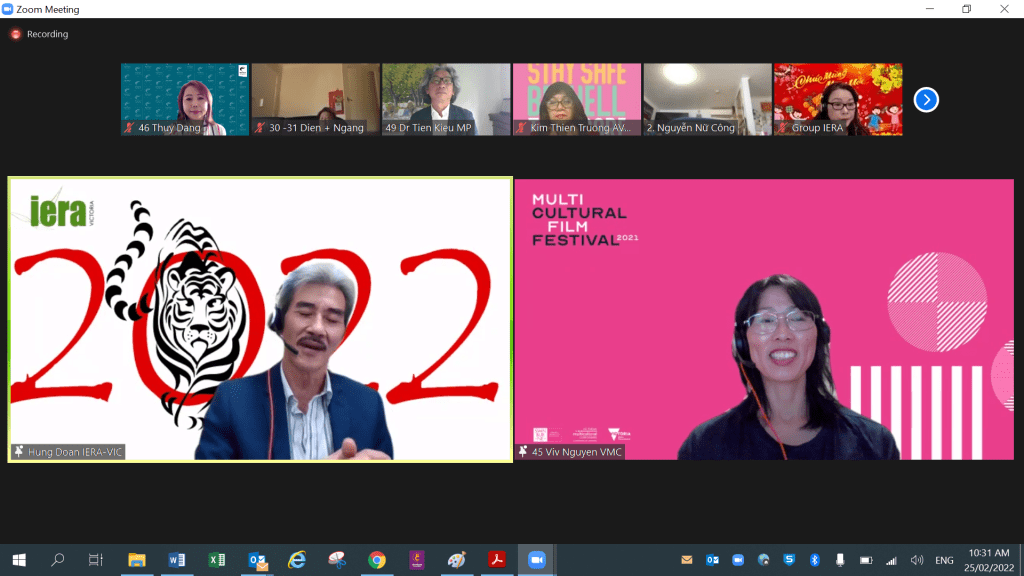Screen dimensions: 1024x576
Task: Click the microphone icon in system tray
Action: click(x=840, y=560)
